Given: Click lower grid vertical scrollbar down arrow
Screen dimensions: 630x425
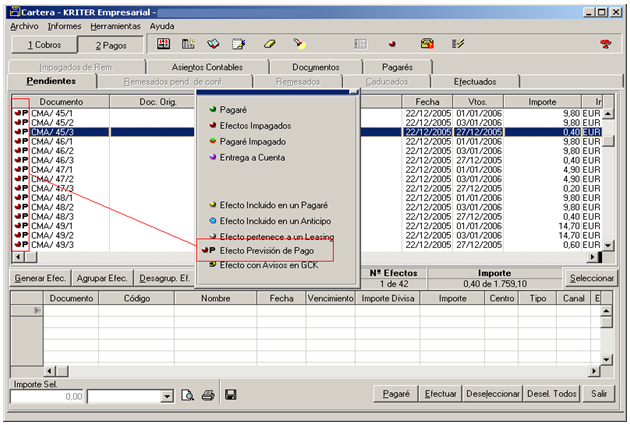Looking at the screenshot, I should [606, 359].
